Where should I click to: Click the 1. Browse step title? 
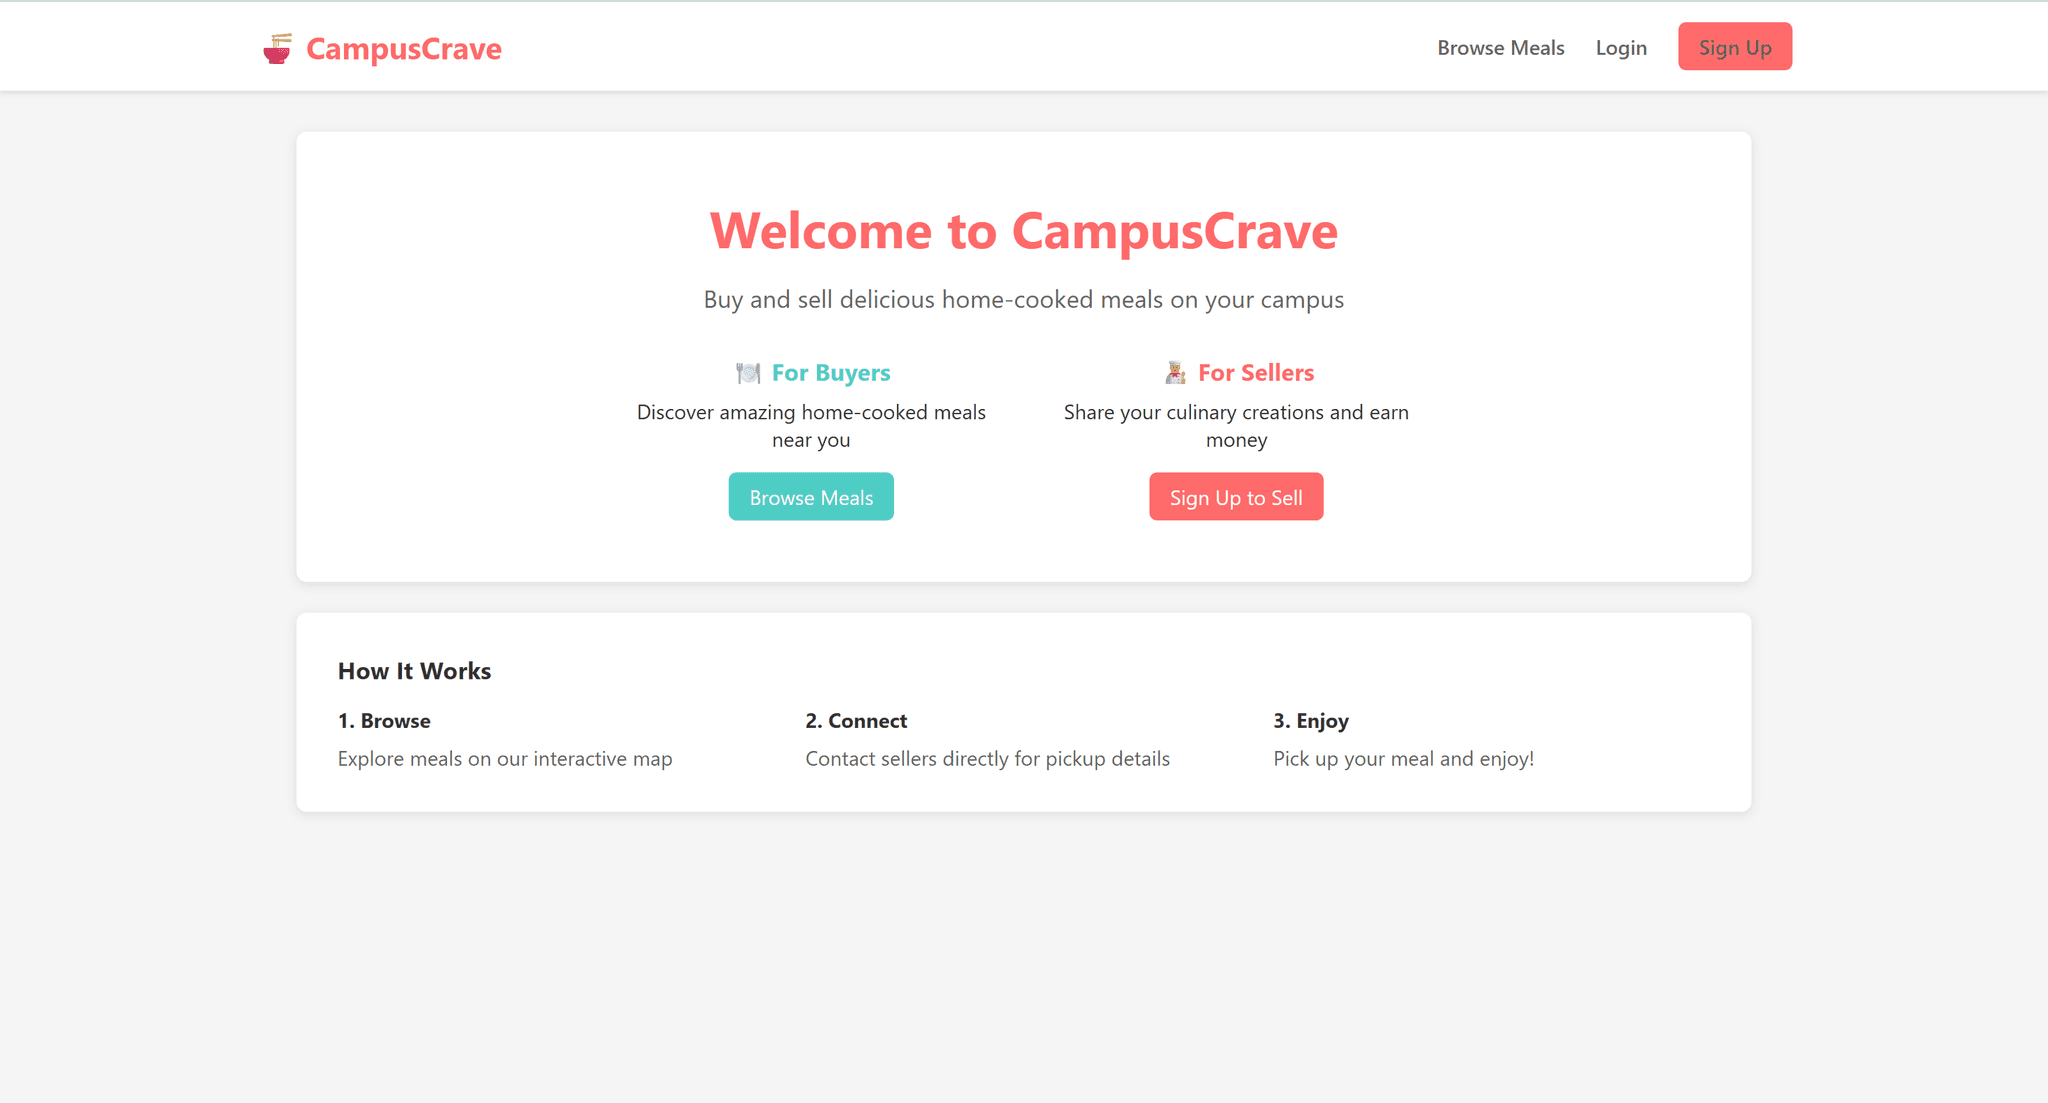click(384, 721)
